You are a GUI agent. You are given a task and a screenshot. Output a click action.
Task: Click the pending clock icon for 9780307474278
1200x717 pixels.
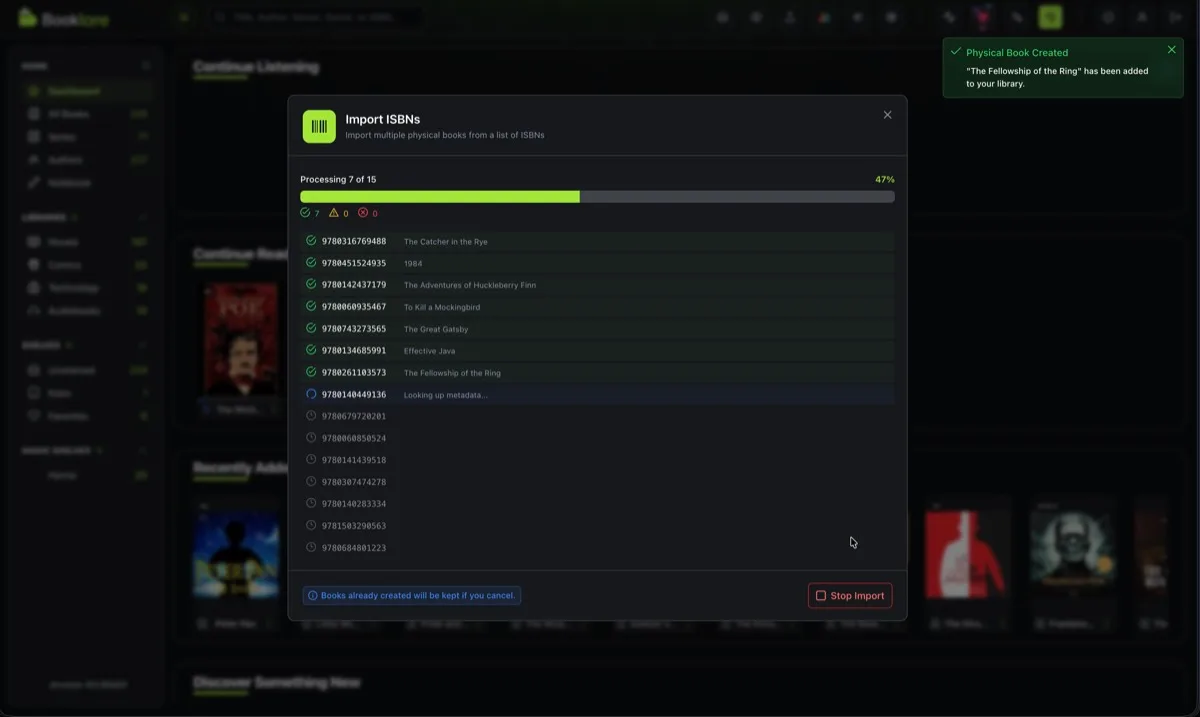tap(311, 482)
